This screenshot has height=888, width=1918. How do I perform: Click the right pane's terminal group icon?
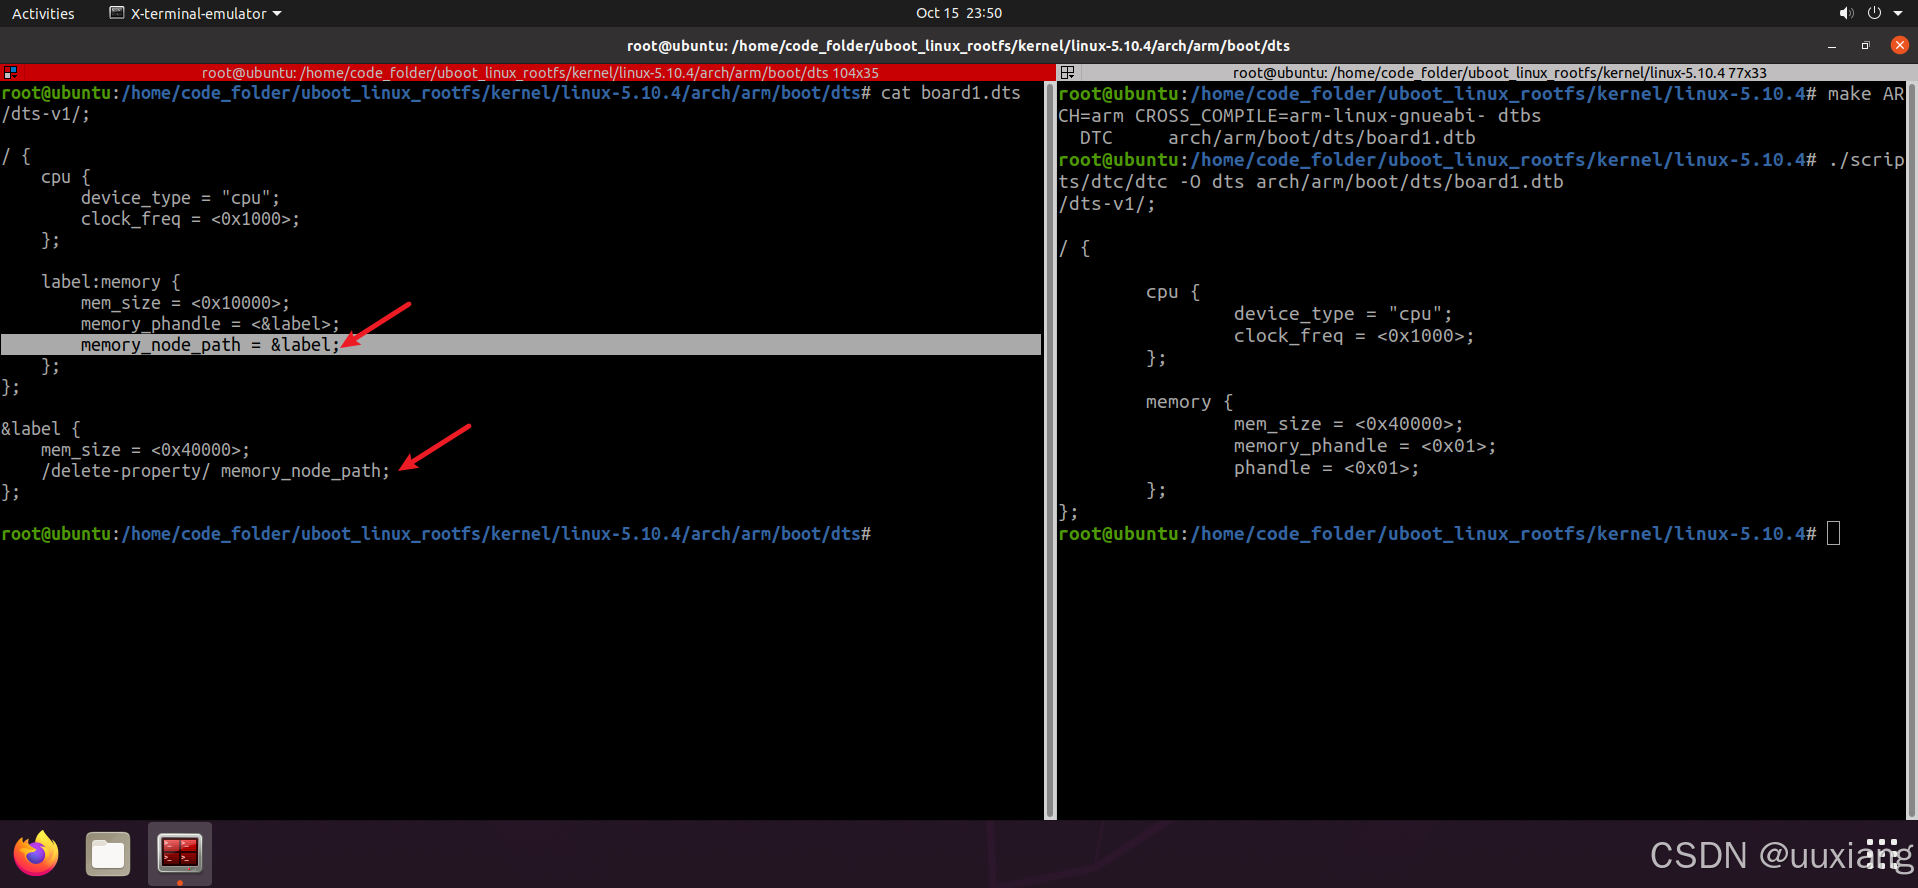pos(1067,73)
